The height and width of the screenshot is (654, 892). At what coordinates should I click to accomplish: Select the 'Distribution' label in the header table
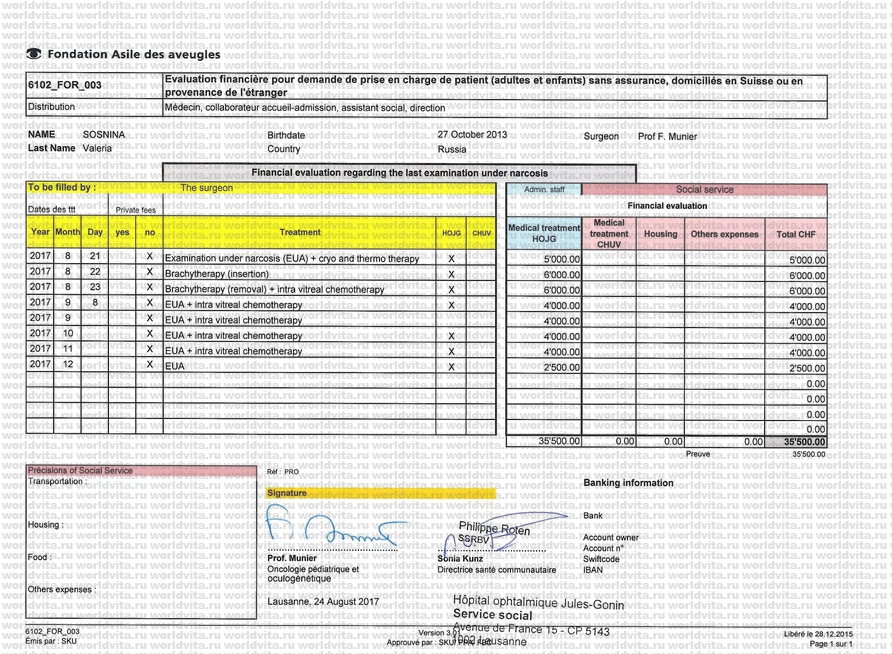[51, 107]
